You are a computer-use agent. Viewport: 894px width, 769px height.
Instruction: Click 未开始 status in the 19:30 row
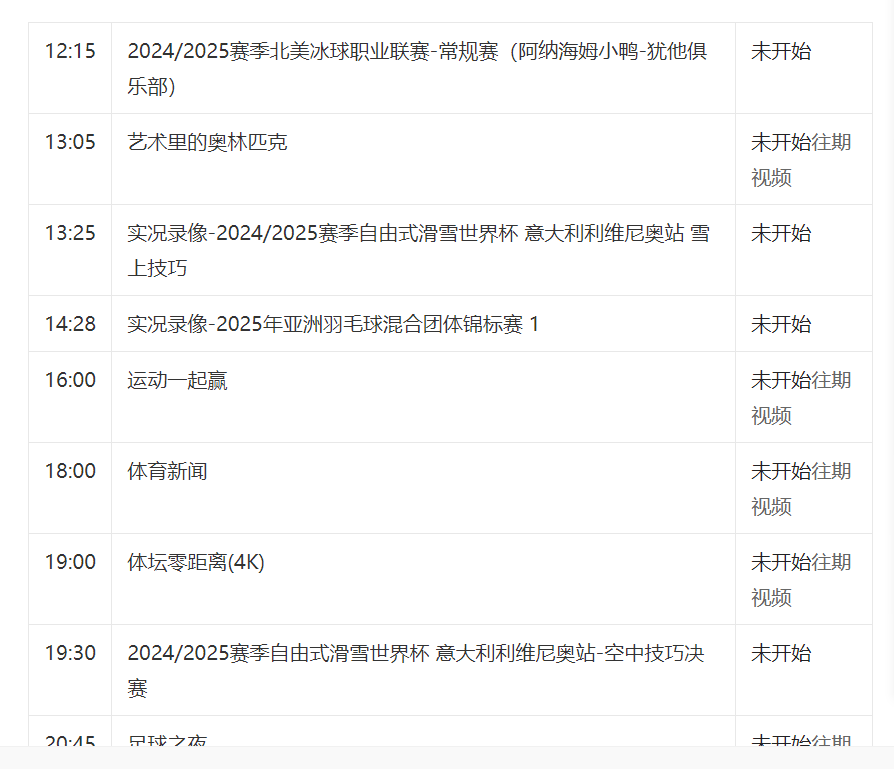coord(781,653)
